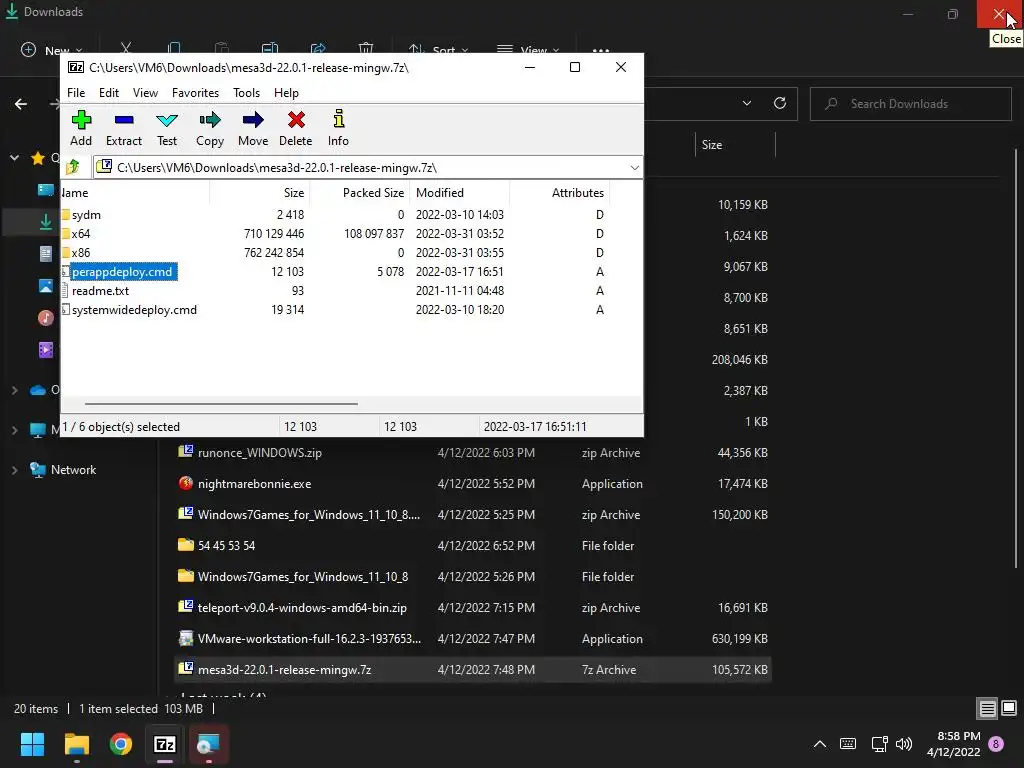Image resolution: width=1024 pixels, height=768 pixels.
Task: Select perappdeploy.cmd file
Action: point(121,272)
